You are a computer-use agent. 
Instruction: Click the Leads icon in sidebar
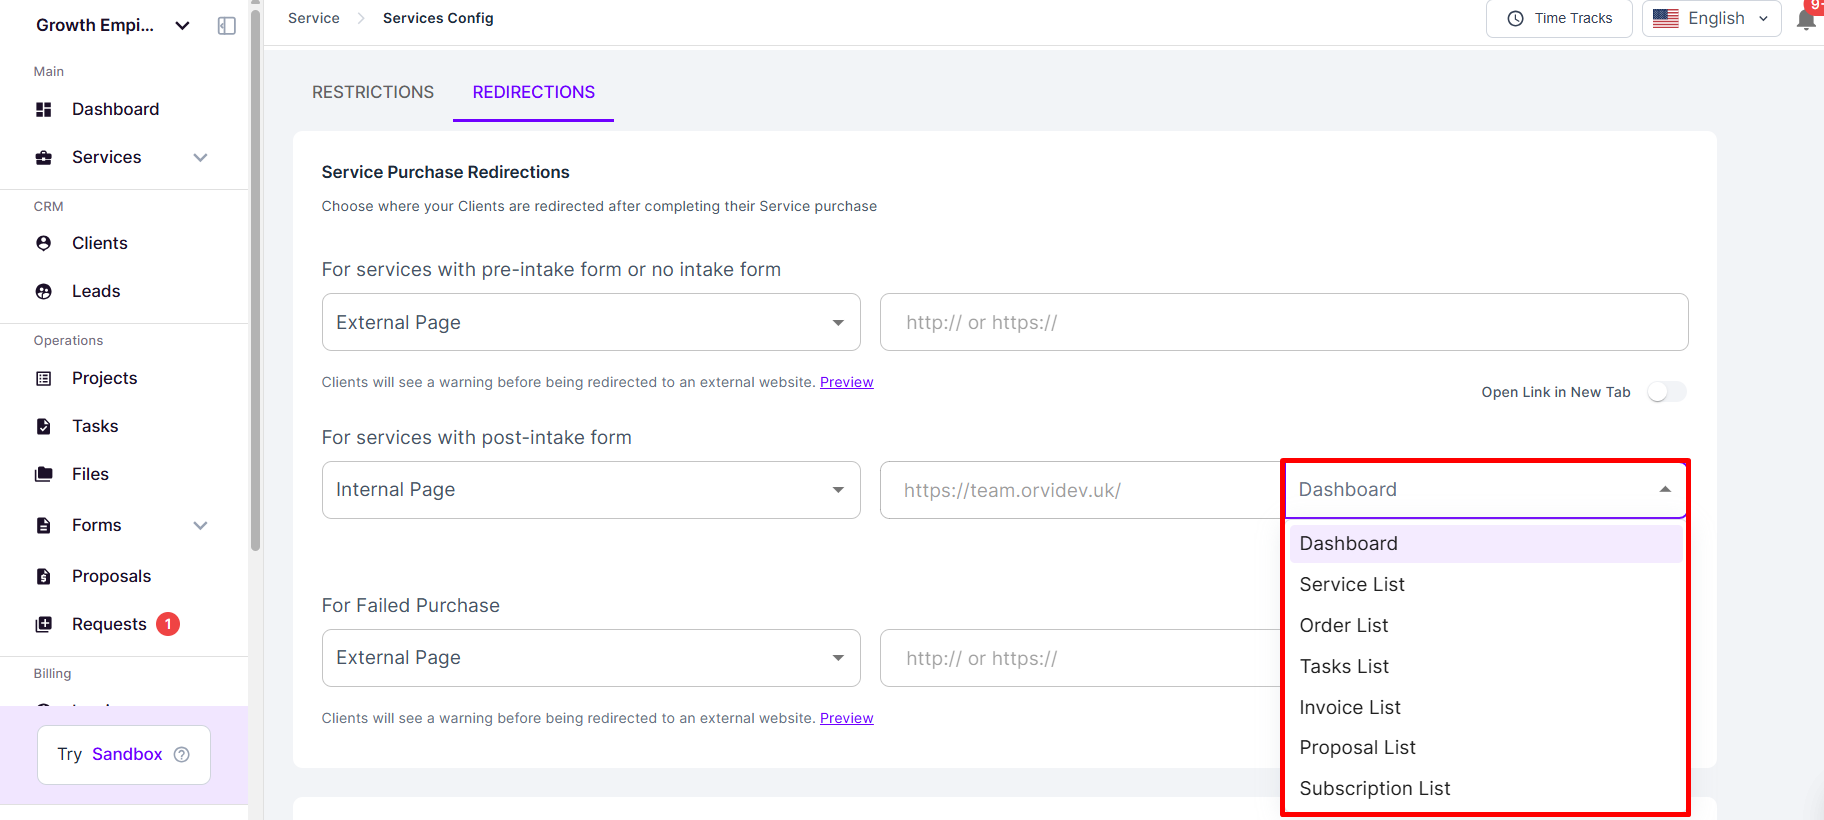[x=43, y=291]
